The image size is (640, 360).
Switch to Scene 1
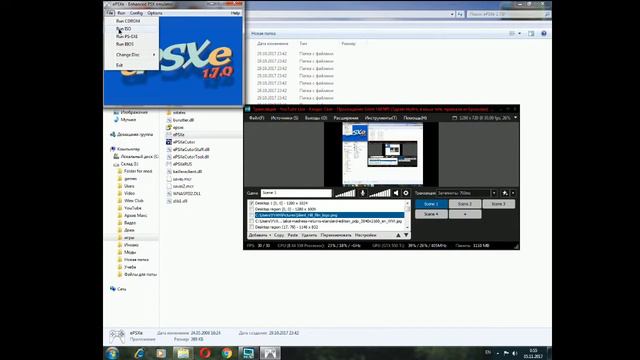[431, 204]
